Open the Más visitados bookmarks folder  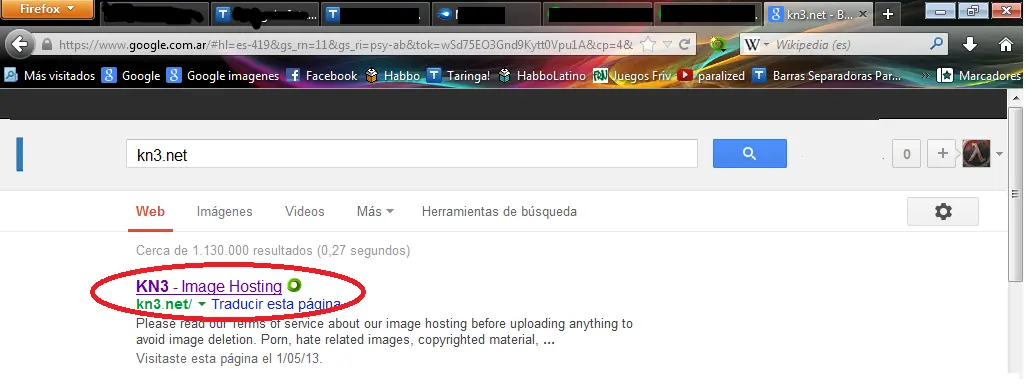[x=50, y=76]
